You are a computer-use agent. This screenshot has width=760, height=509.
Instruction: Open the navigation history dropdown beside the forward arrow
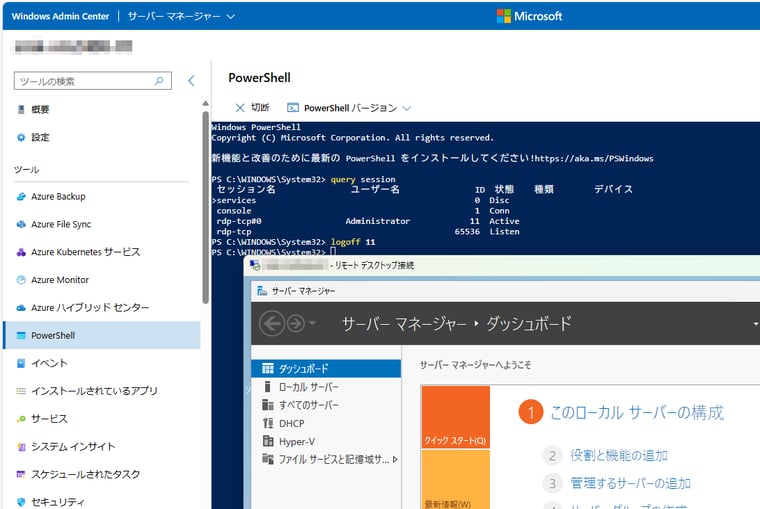[312, 323]
